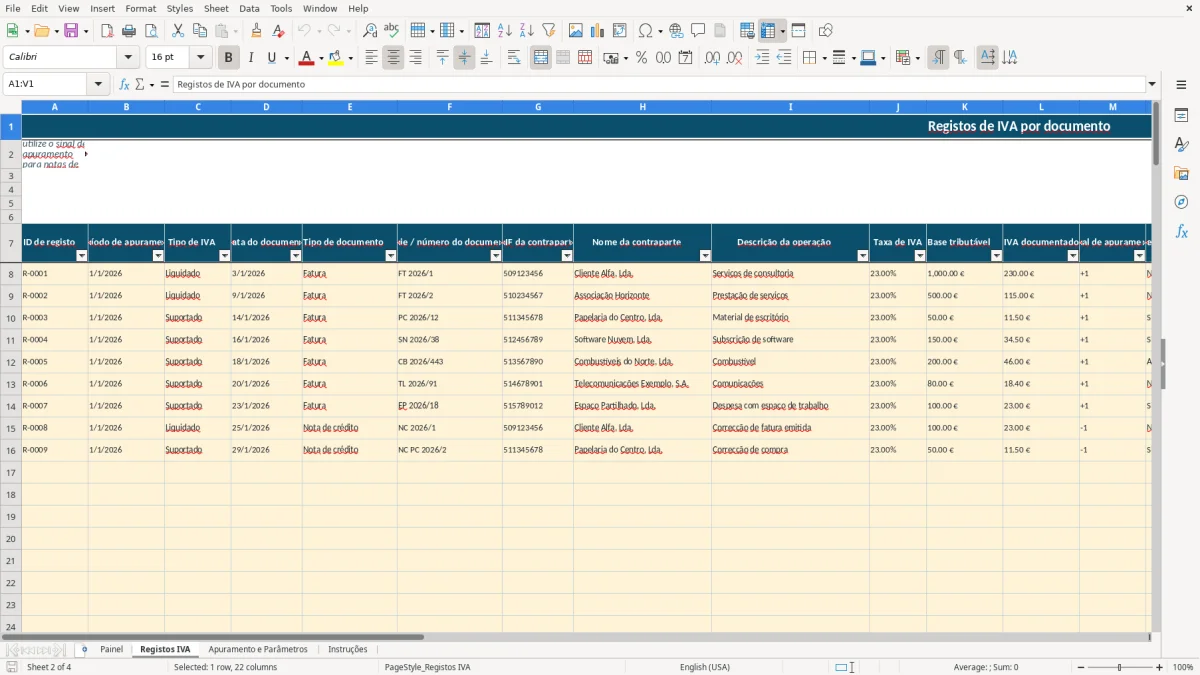The width and height of the screenshot is (1200, 675).
Task: Toggle Freeze Rows and Columns
Action: point(768,31)
